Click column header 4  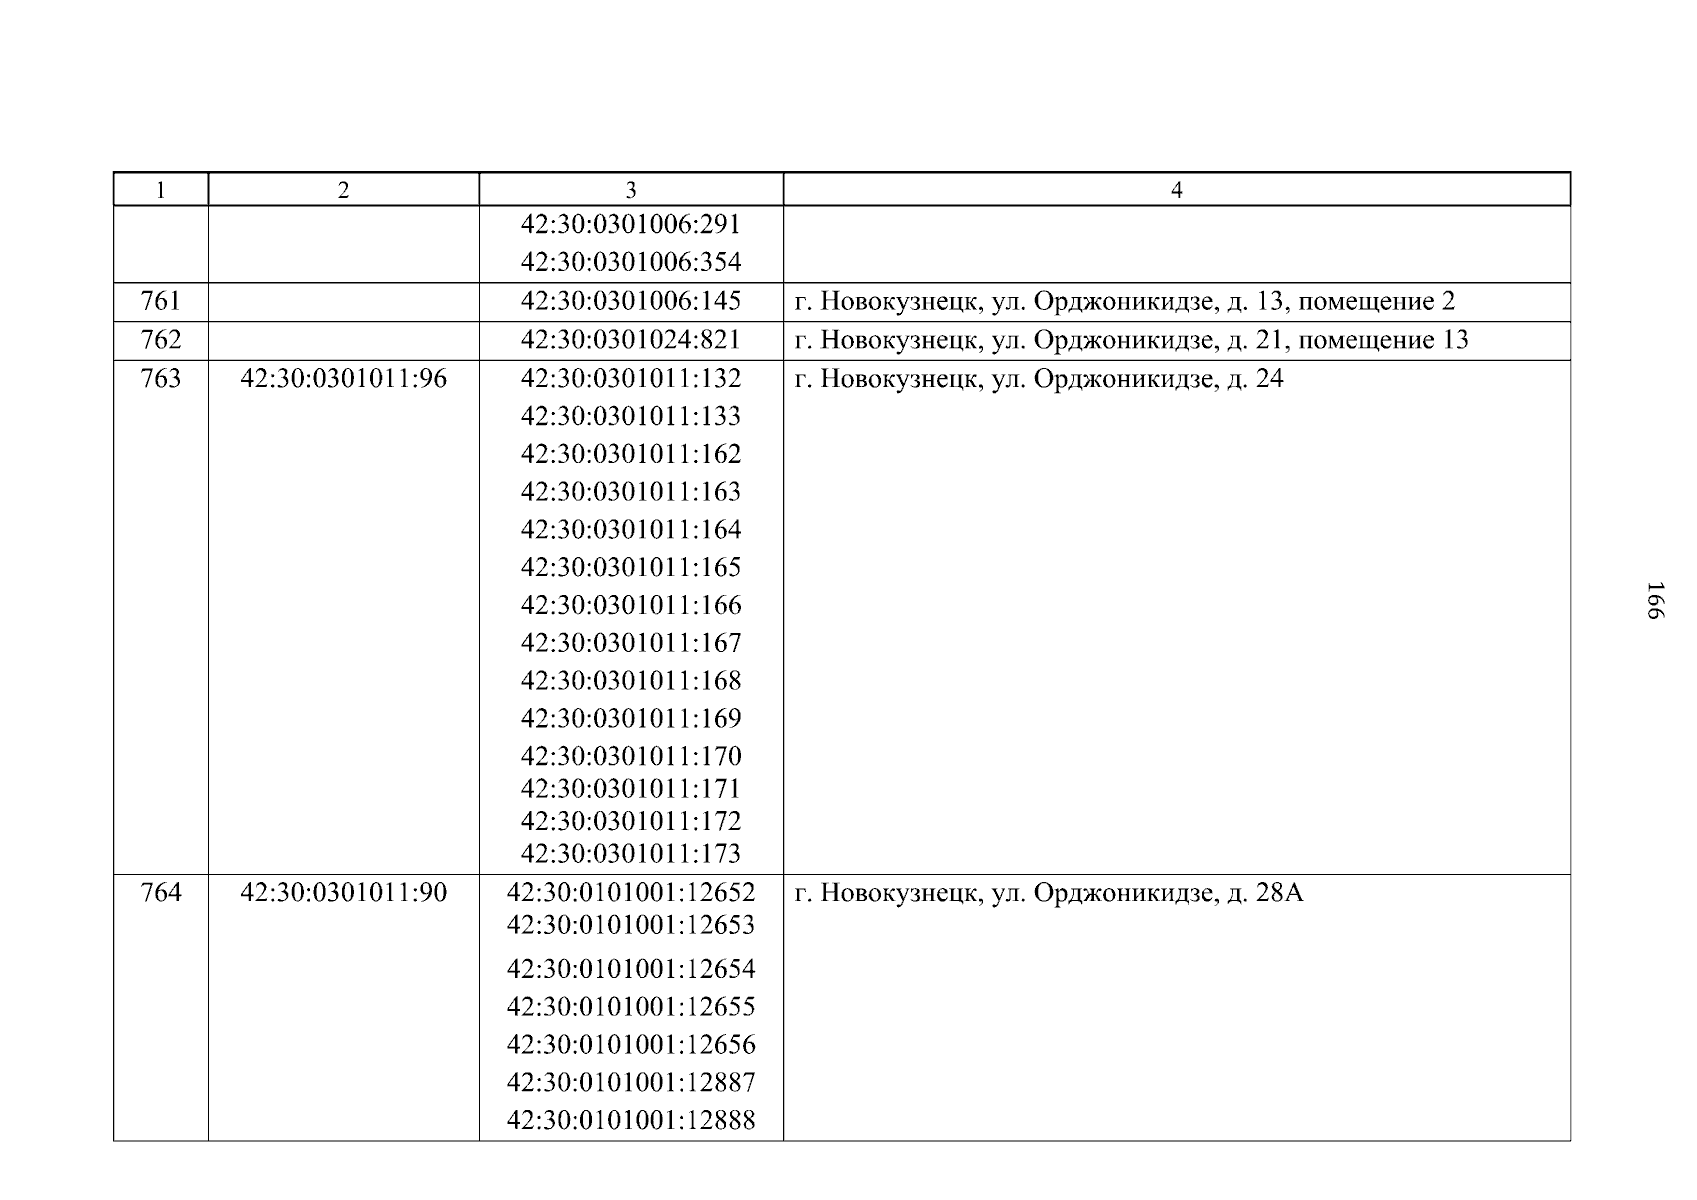click(1177, 190)
